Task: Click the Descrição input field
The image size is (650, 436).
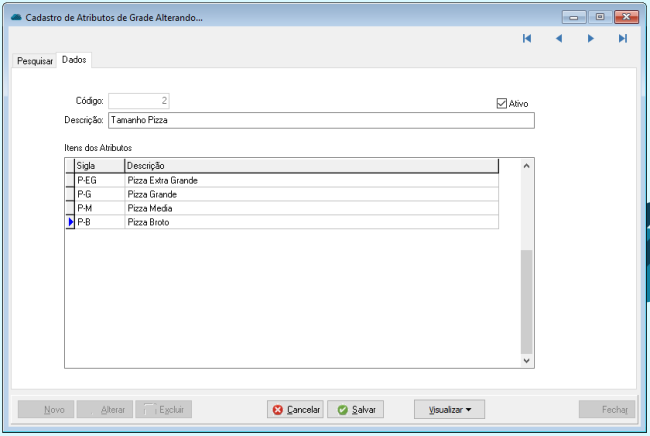Action: coord(320,121)
